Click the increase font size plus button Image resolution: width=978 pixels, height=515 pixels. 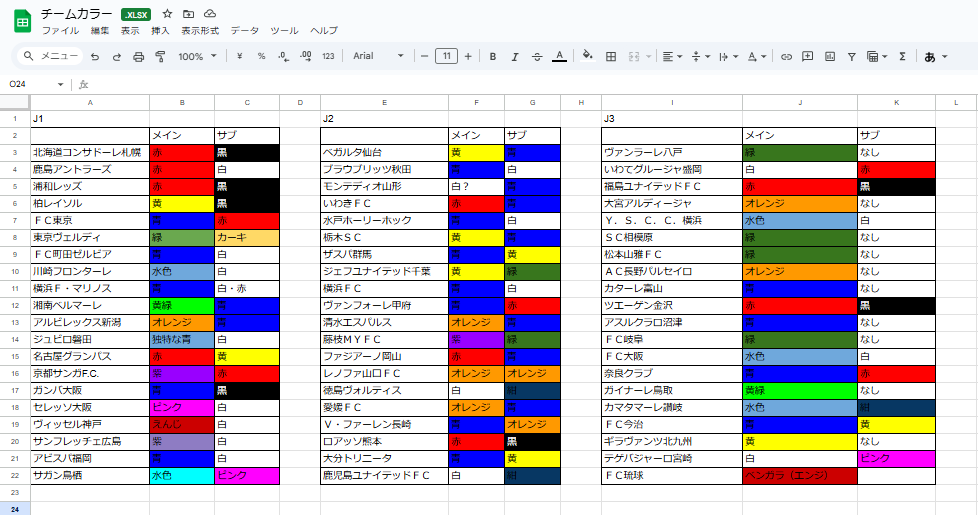(468, 56)
